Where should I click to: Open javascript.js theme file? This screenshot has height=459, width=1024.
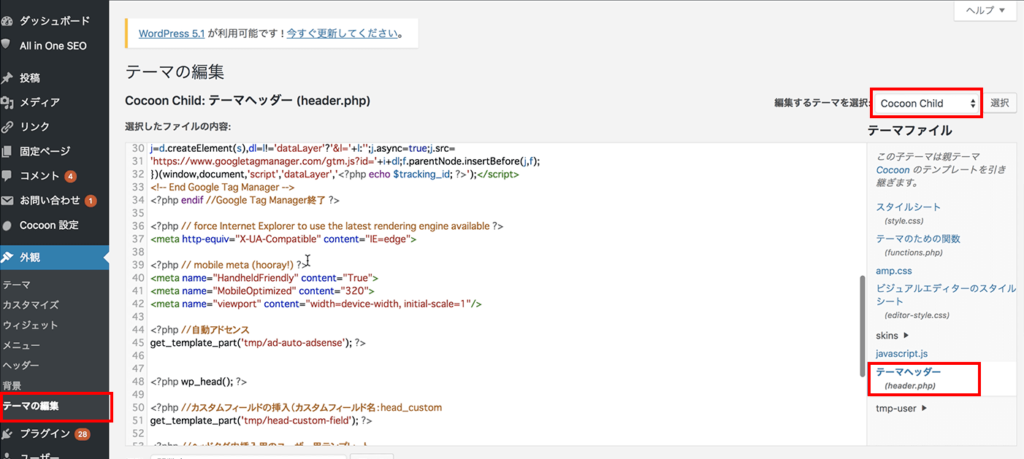901,353
